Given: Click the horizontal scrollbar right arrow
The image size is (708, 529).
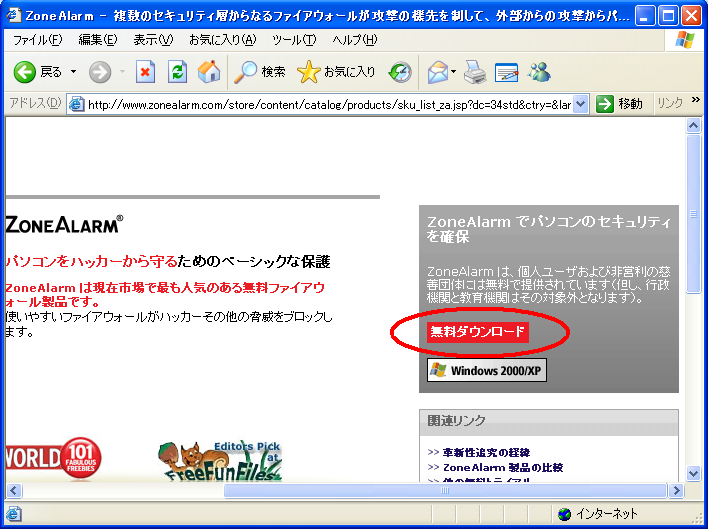Looking at the screenshot, I should pos(676,490).
